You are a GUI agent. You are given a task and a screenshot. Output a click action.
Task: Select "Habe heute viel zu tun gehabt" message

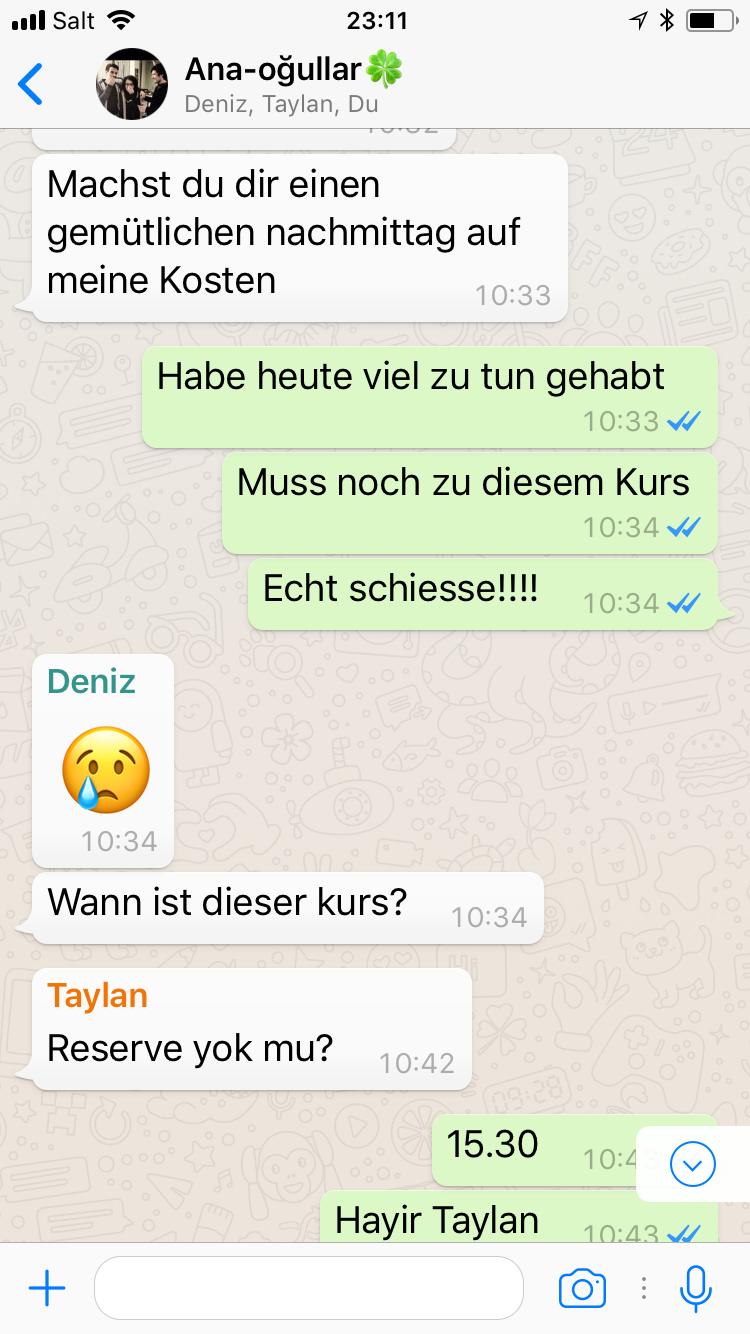click(x=430, y=397)
